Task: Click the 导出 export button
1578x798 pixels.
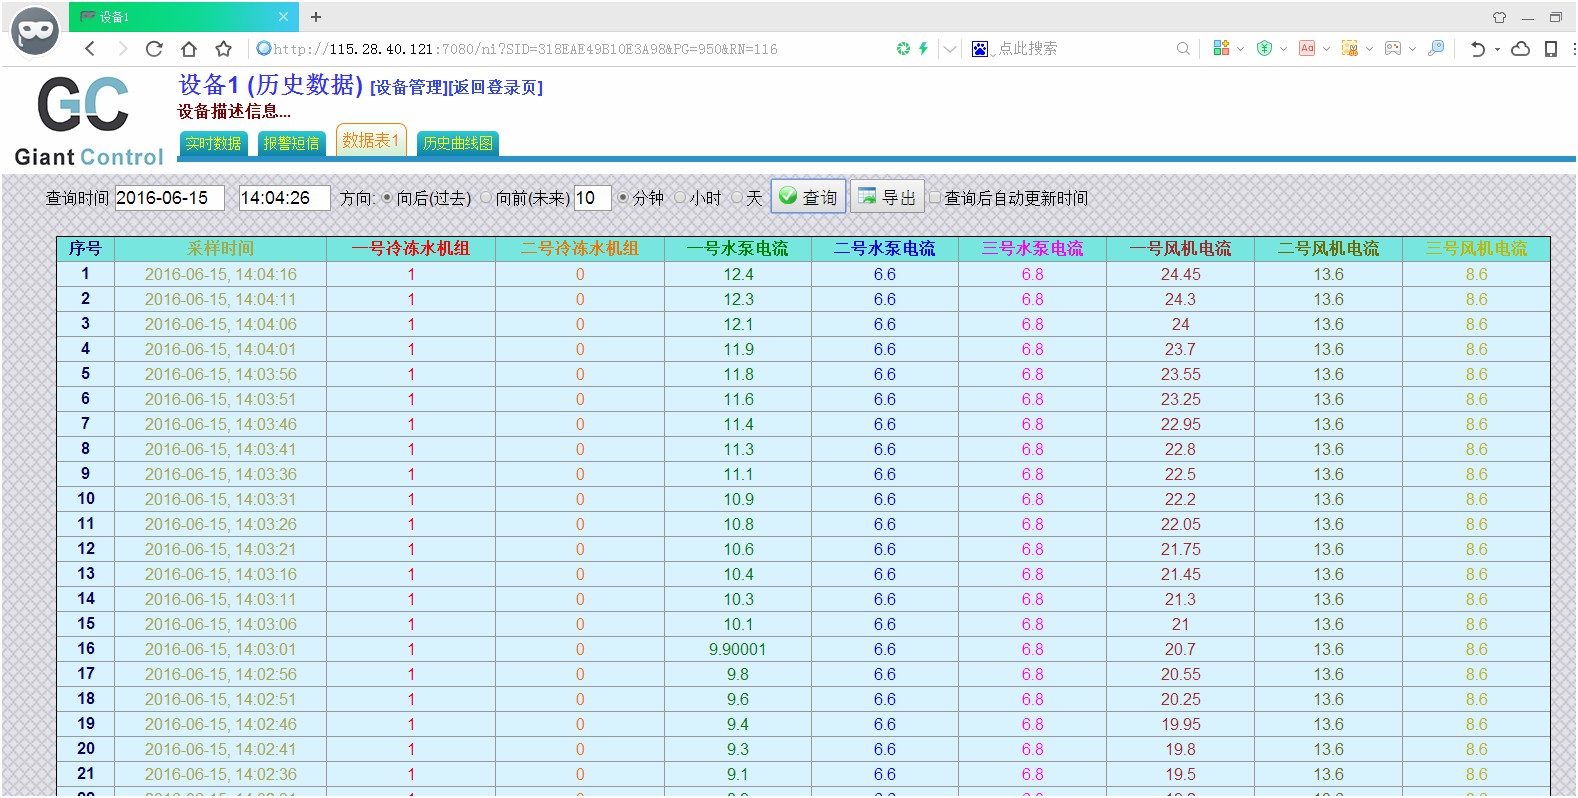Action: (887, 197)
